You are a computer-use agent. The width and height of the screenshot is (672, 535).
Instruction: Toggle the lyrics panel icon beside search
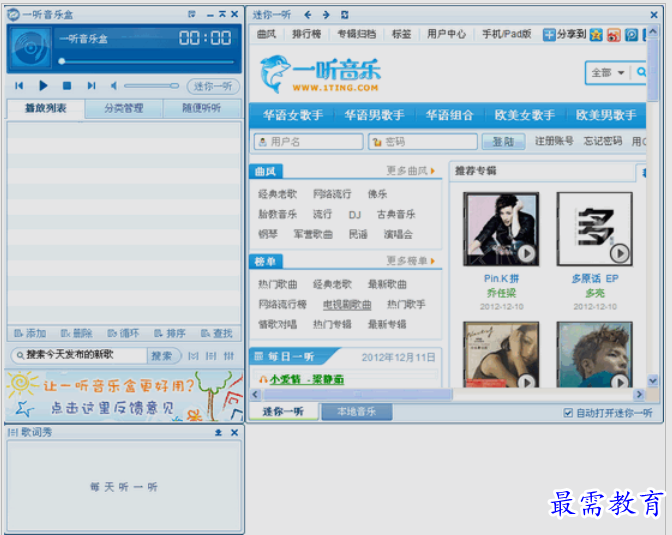click(211, 356)
